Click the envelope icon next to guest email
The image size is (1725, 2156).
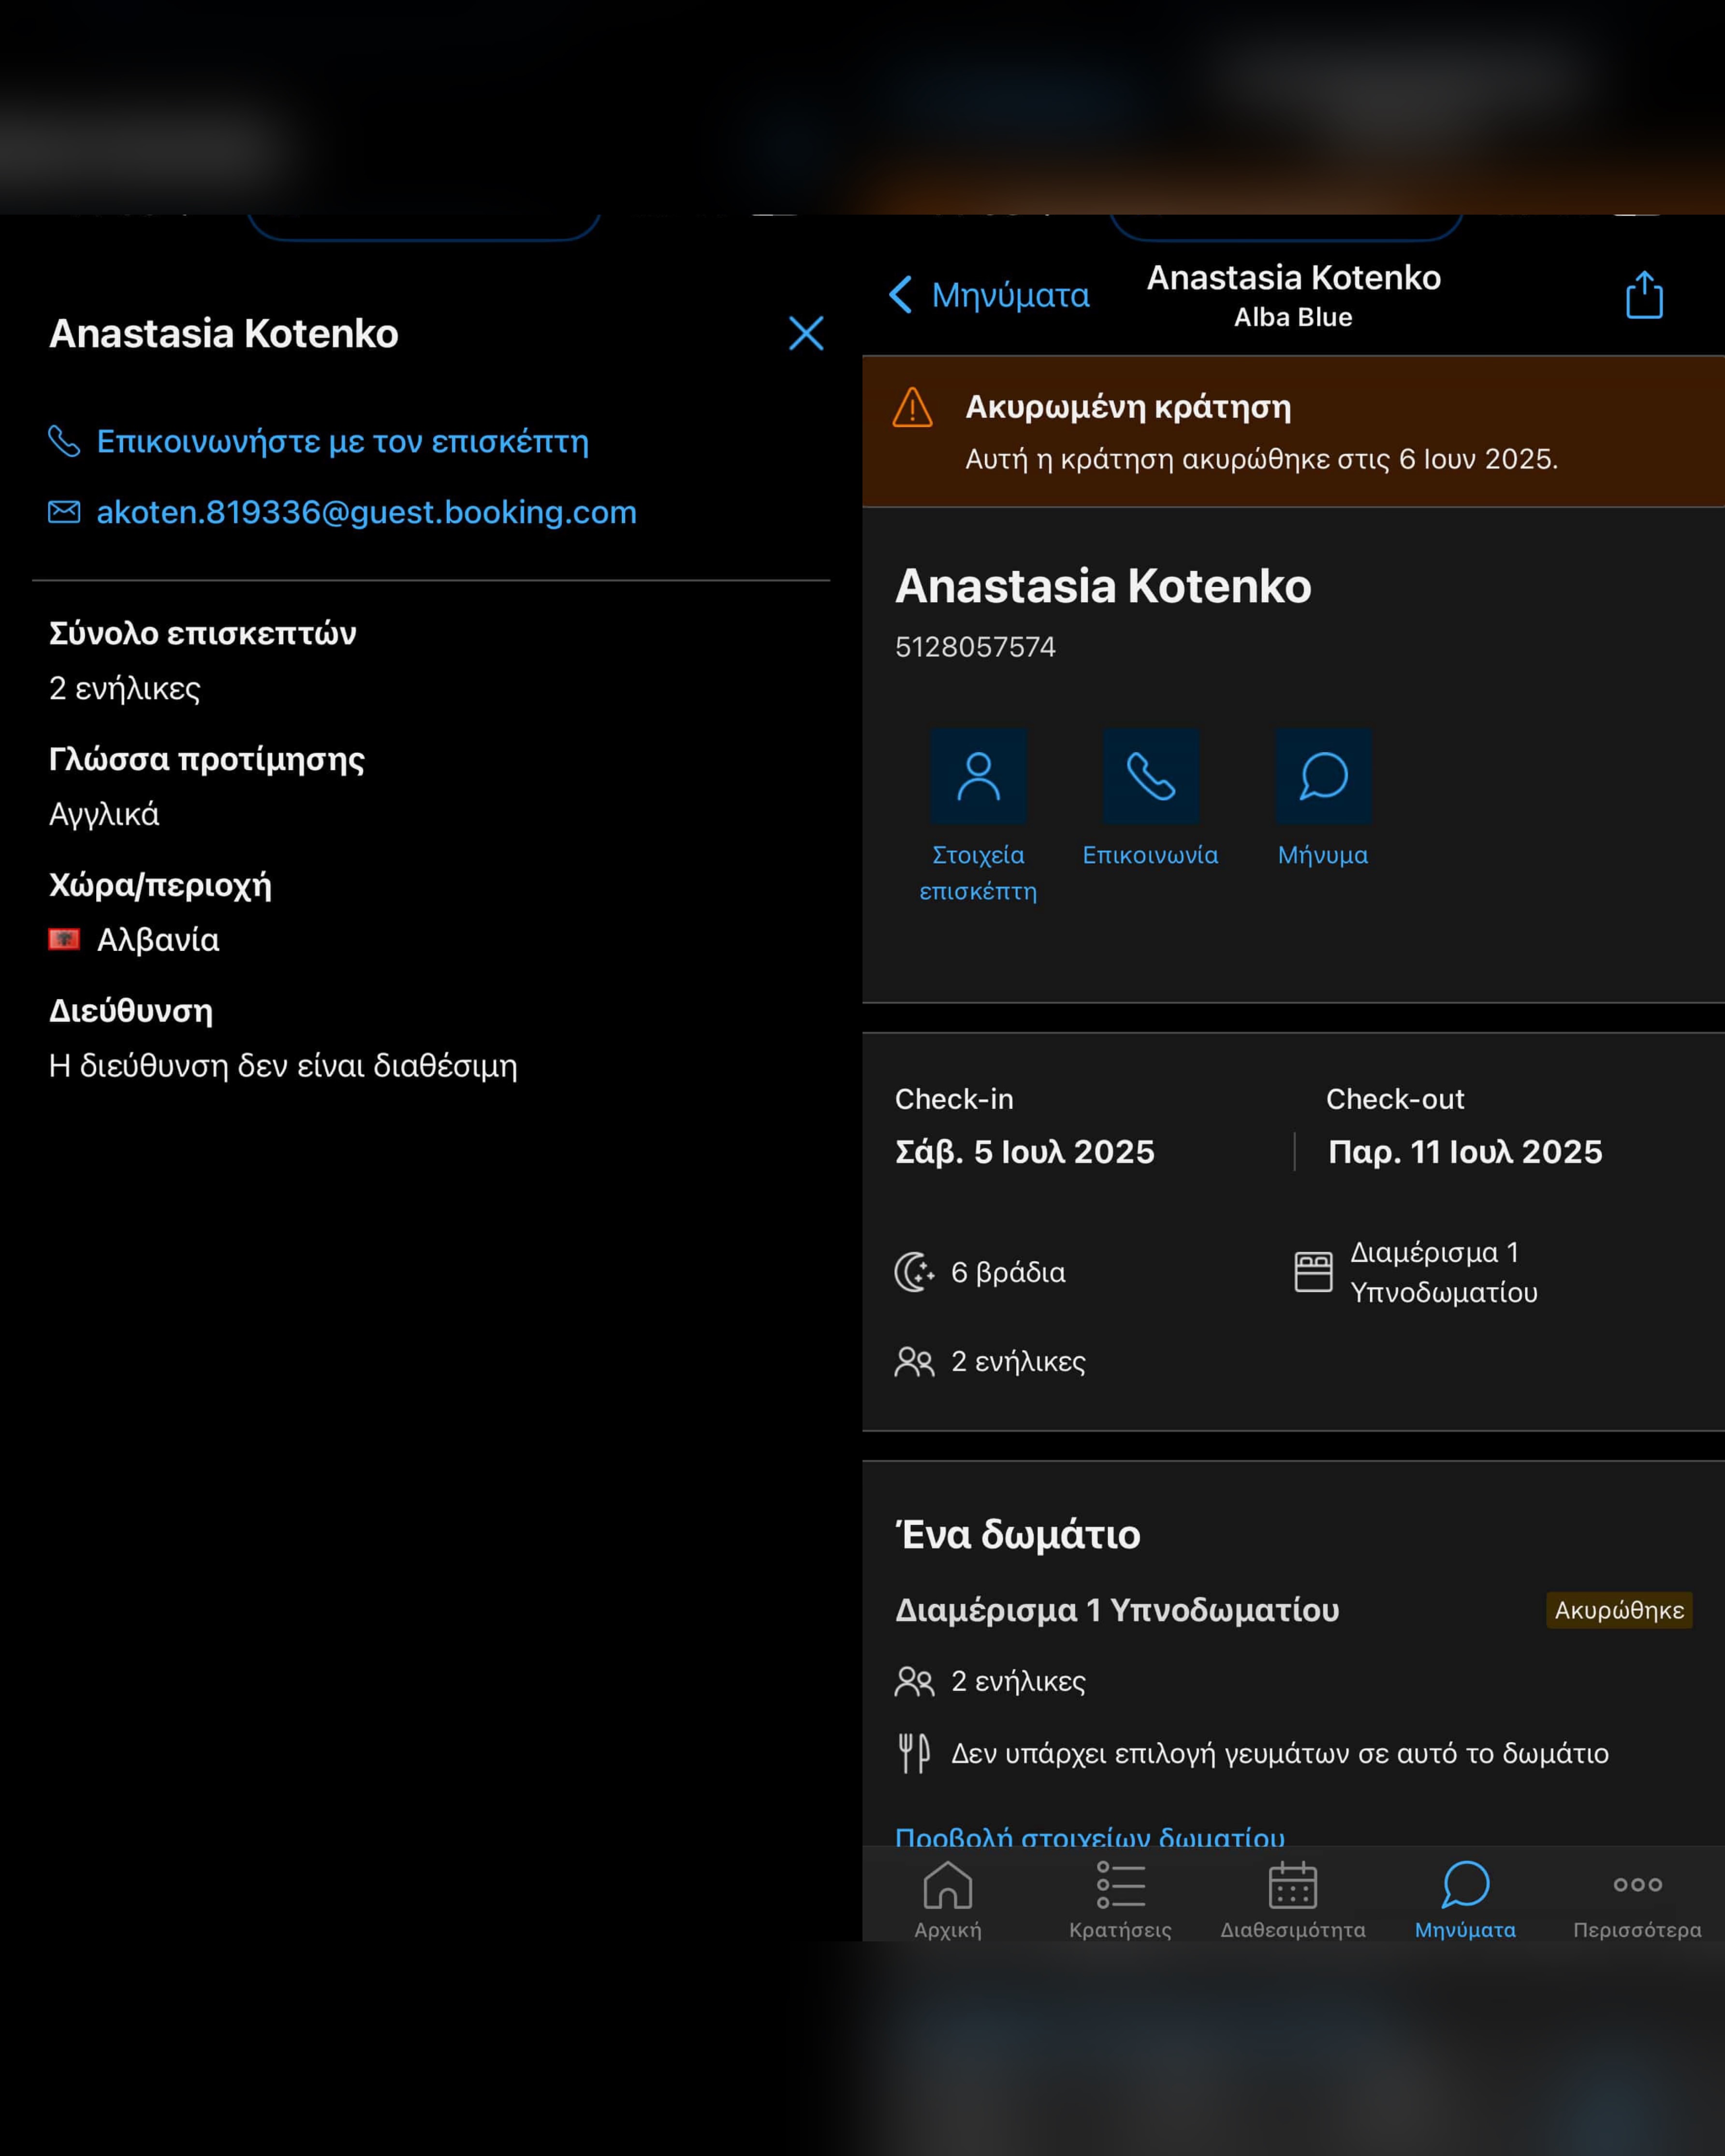(64, 512)
